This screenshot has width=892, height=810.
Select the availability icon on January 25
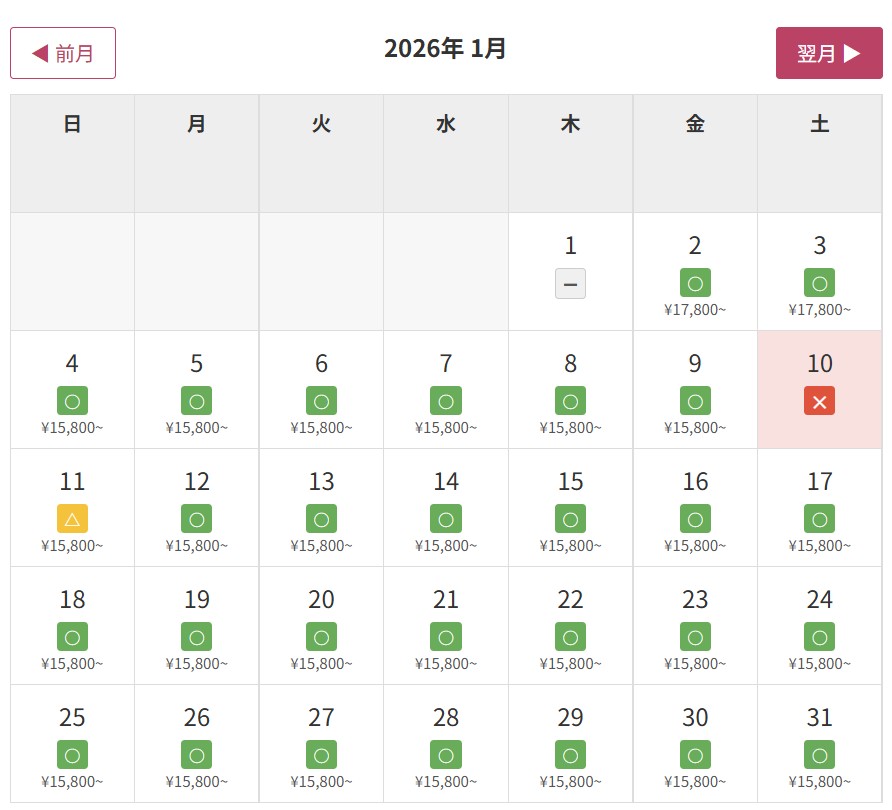72,755
